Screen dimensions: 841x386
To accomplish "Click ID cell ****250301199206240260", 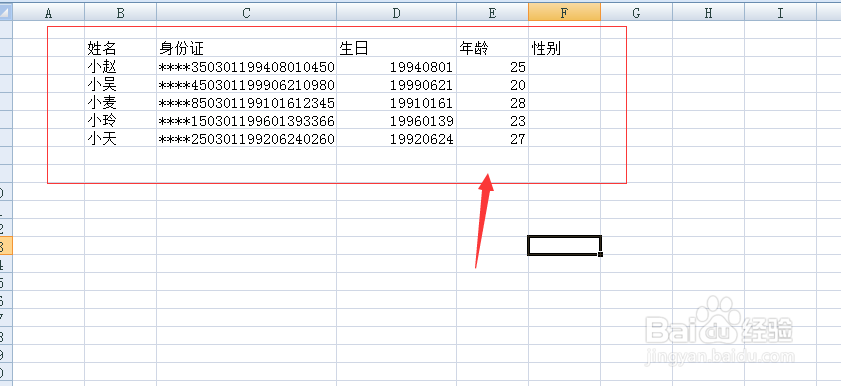I will (x=246, y=138).
